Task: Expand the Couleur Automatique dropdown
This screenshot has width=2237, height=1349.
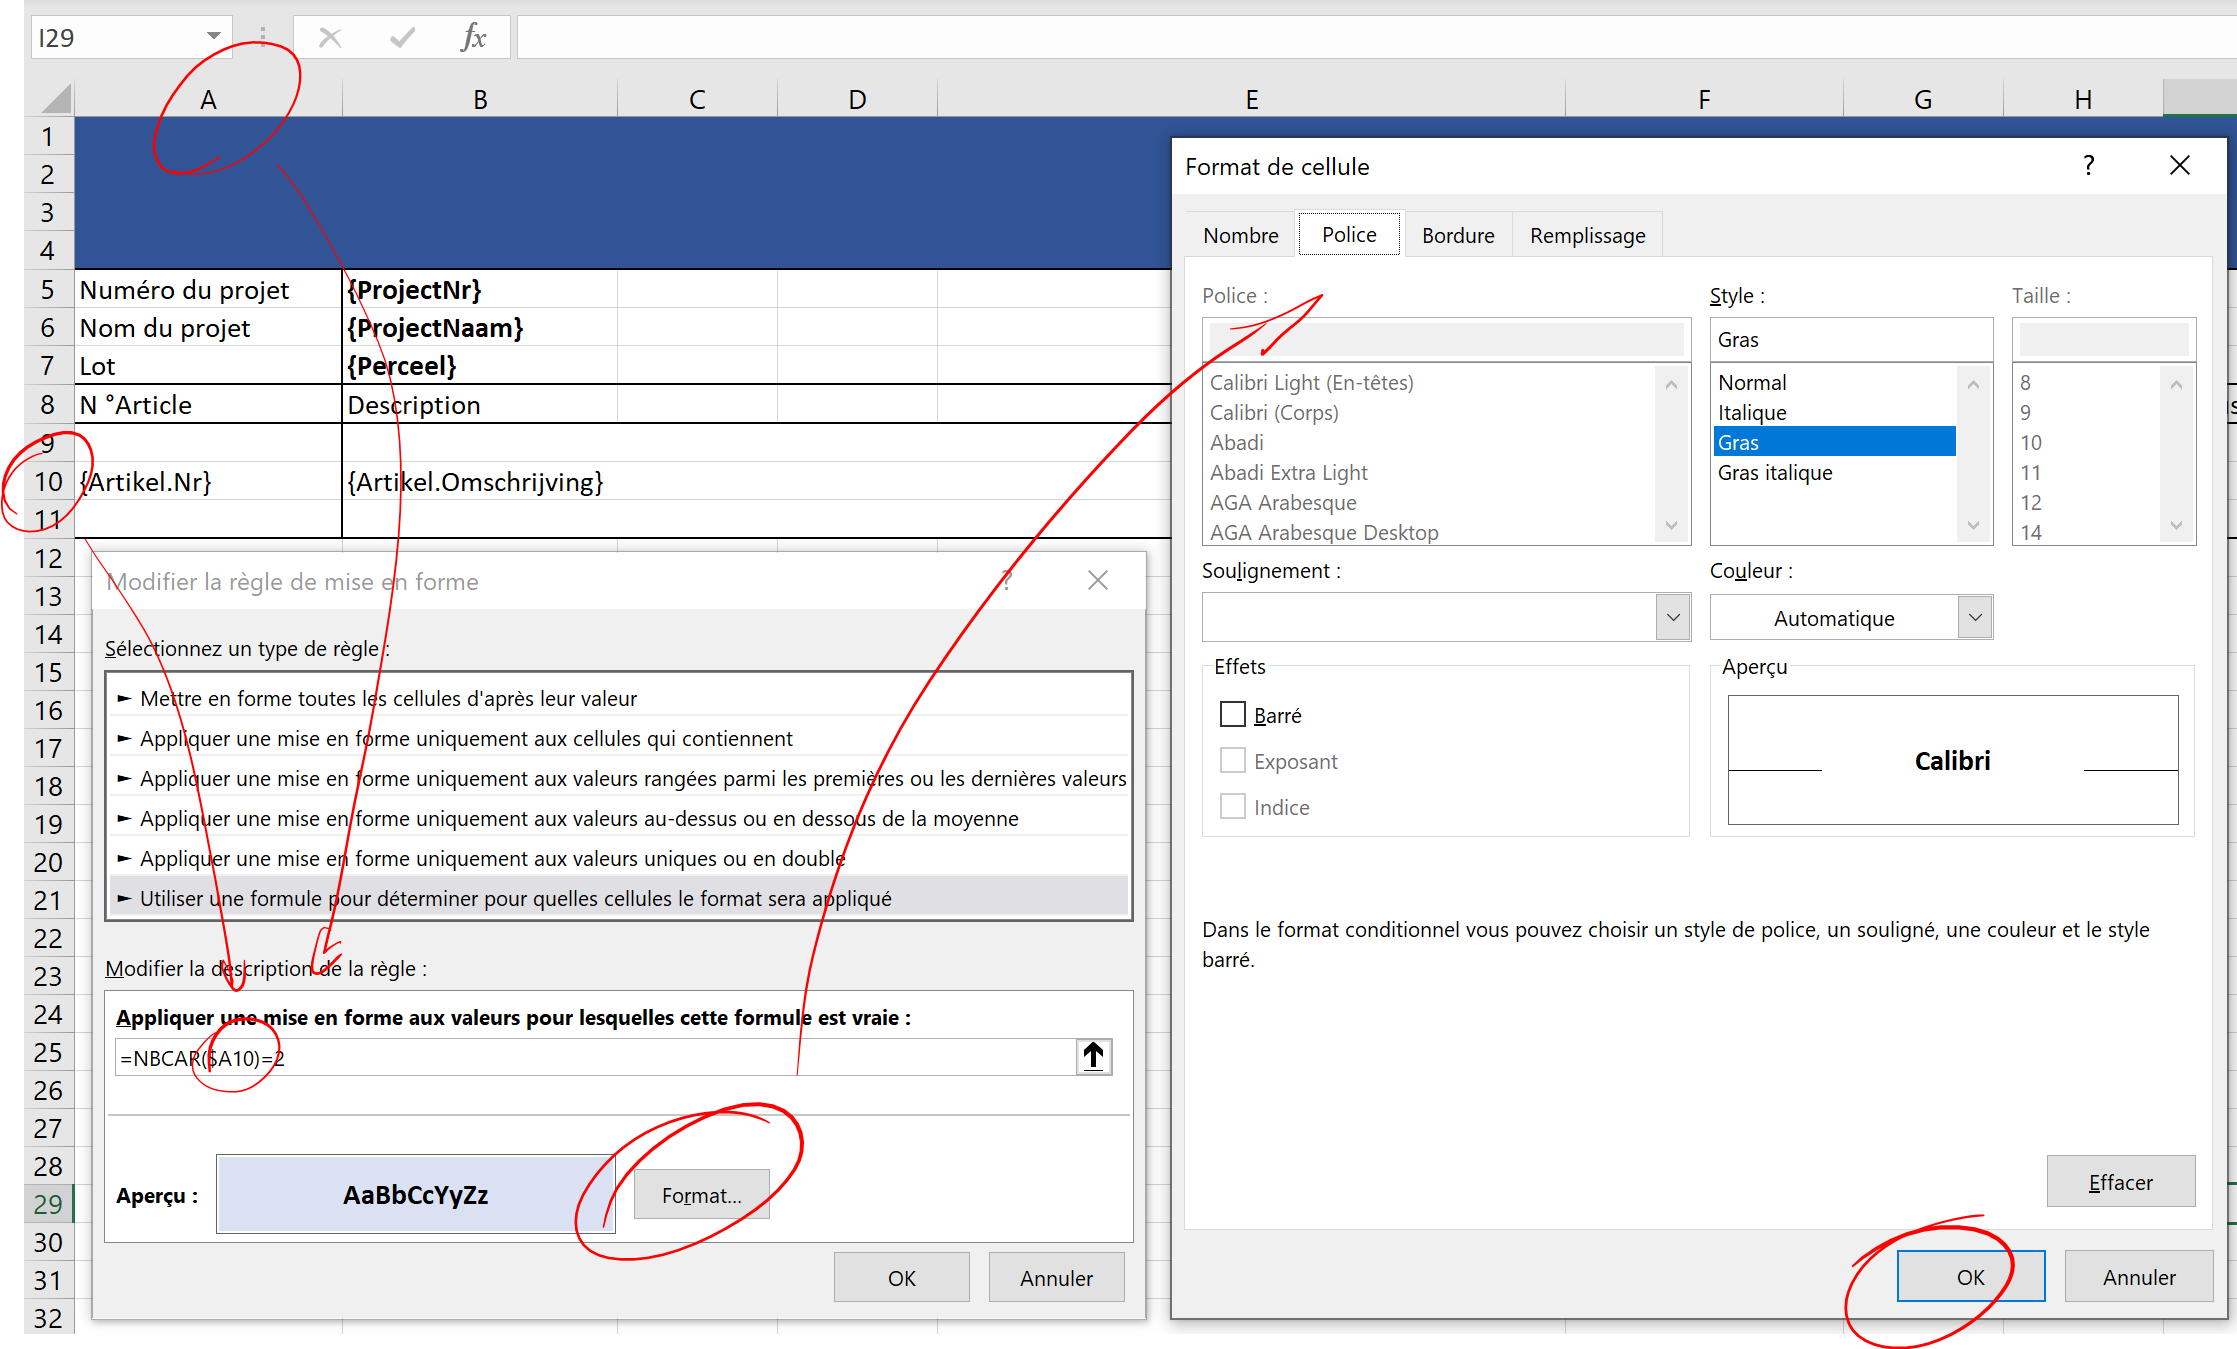Action: coord(1974,617)
